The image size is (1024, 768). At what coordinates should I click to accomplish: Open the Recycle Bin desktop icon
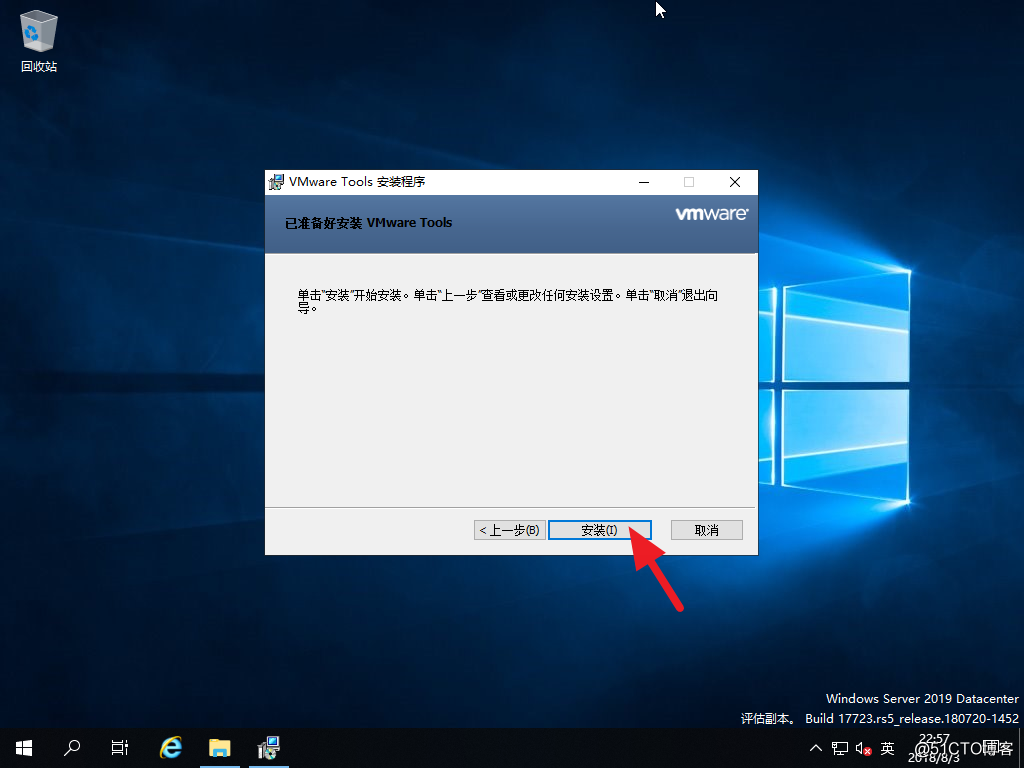pyautogui.click(x=39, y=41)
